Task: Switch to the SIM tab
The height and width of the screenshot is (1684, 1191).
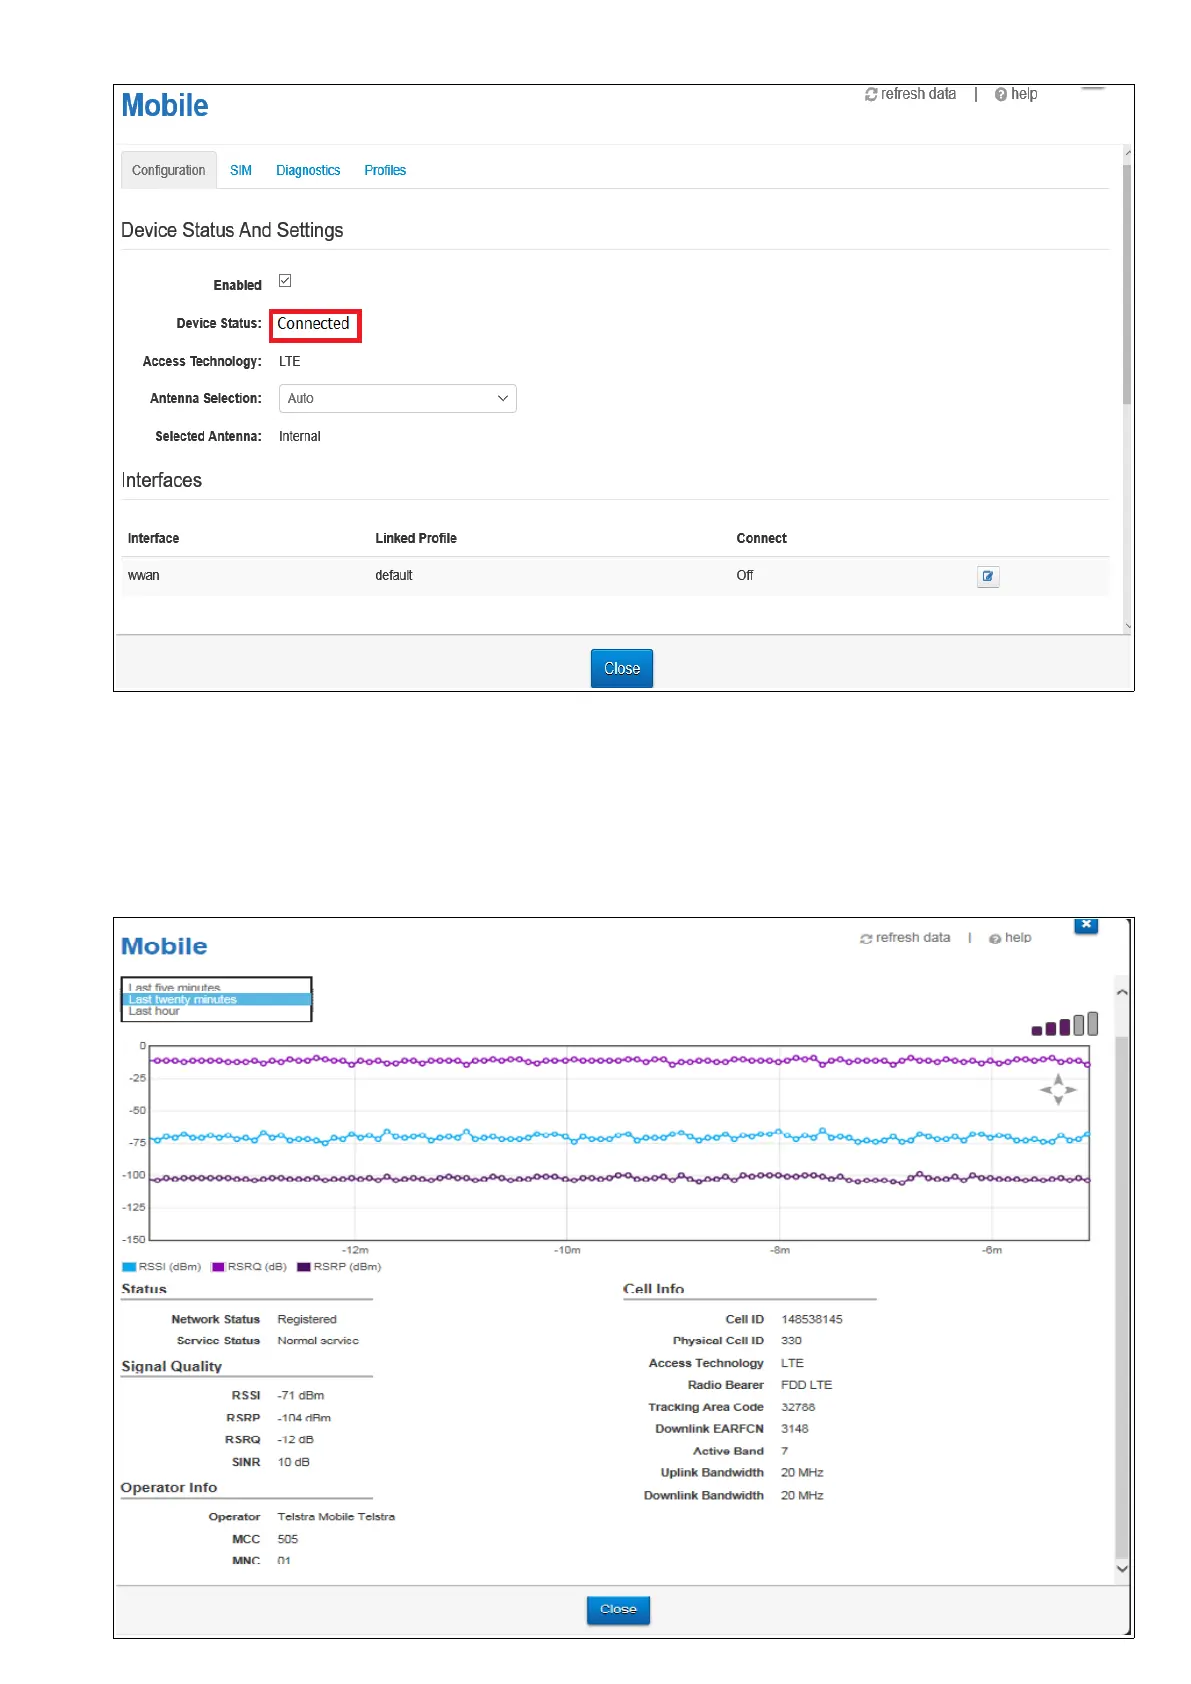Action: point(241,170)
